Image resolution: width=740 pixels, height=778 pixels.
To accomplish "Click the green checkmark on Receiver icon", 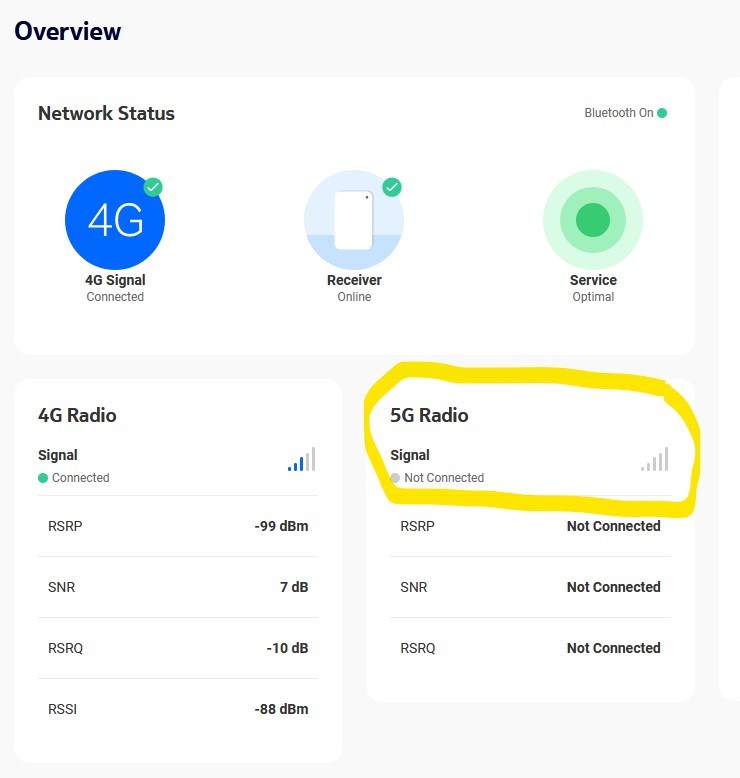I will pos(392,187).
